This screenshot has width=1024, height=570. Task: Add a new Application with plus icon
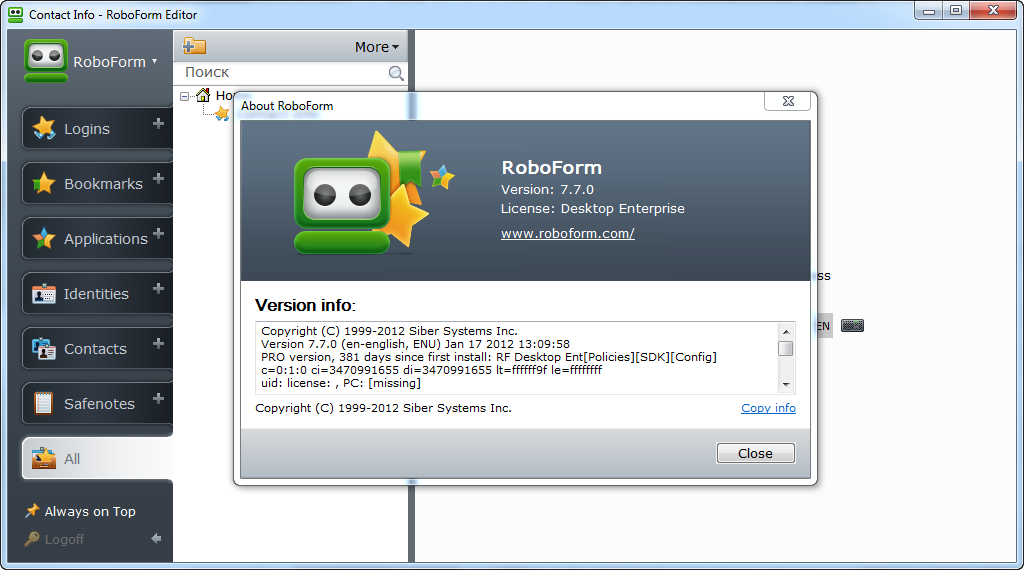(158, 233)
